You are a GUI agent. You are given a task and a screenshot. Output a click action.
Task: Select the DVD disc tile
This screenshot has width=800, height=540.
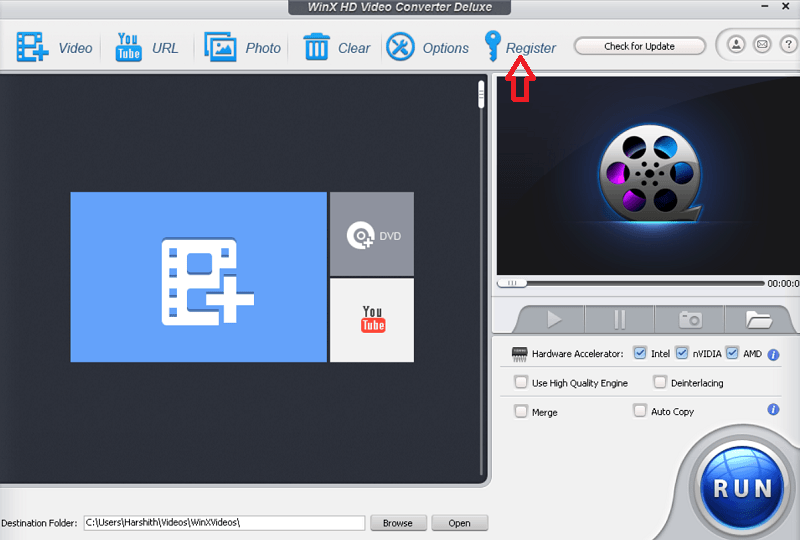371,235
